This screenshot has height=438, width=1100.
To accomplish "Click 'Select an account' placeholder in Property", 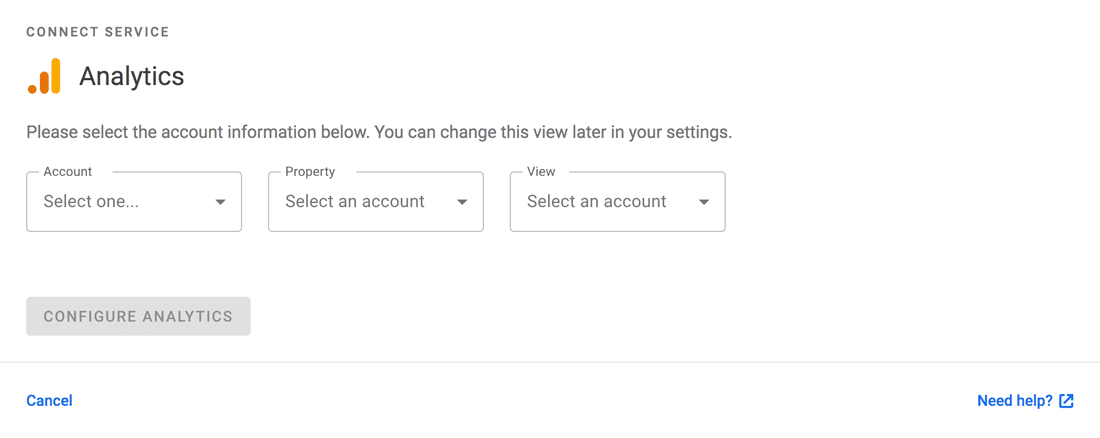I will coord(355,202).
